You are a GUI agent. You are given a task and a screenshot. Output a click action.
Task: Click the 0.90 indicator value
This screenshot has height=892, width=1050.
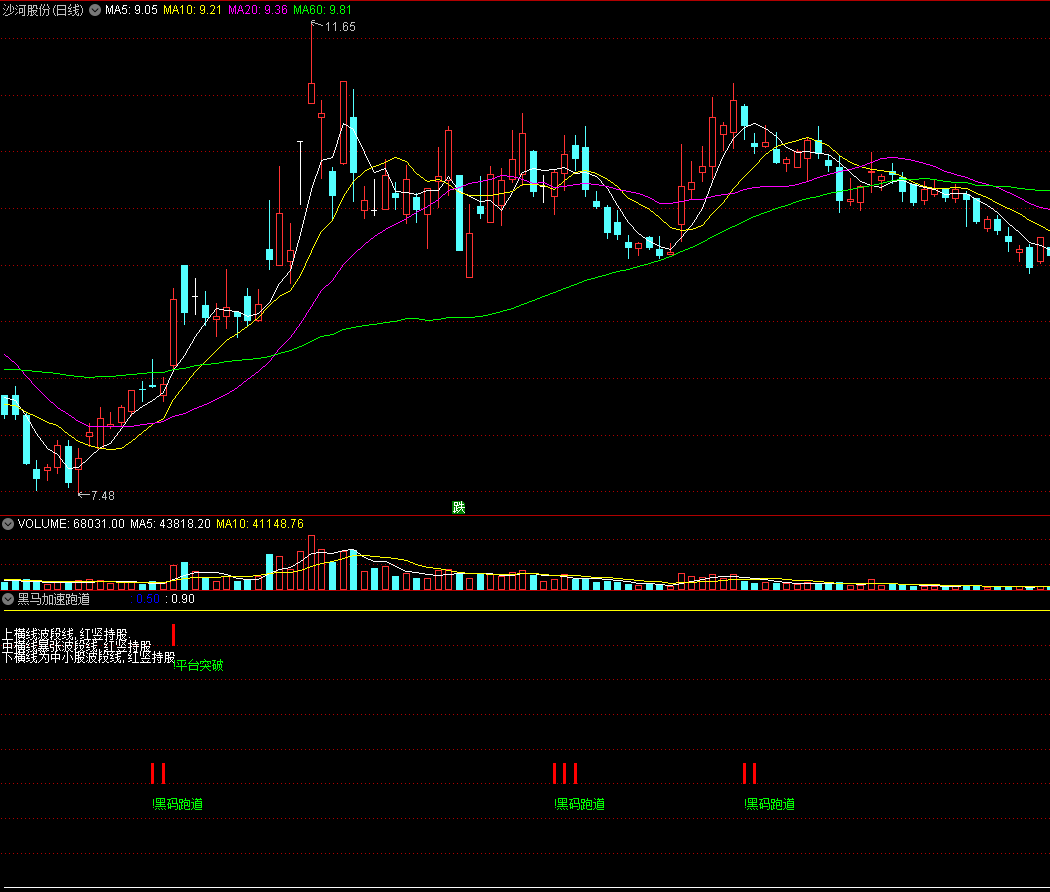[x=183, y=599]
